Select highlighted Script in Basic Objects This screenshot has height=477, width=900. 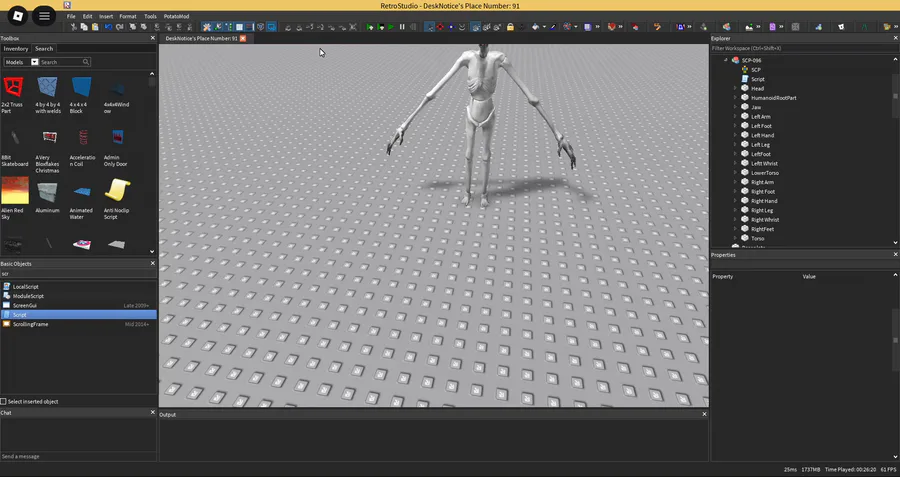78,315
